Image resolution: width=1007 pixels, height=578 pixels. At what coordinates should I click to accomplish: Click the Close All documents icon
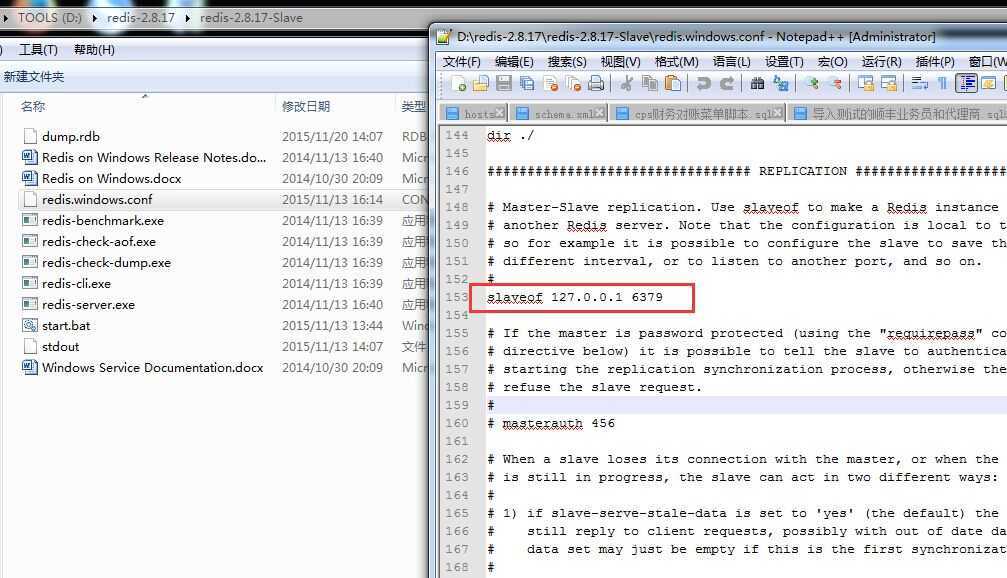574,83
